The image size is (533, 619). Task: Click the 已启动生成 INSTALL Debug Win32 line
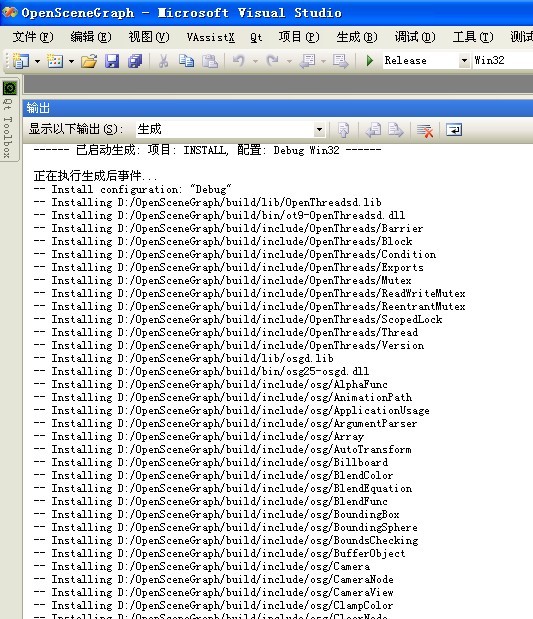click(x=207, y=150)
